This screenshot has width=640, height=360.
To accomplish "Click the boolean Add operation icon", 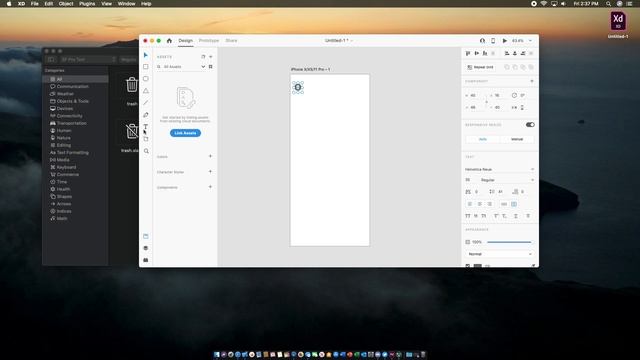I will point(507,67).
